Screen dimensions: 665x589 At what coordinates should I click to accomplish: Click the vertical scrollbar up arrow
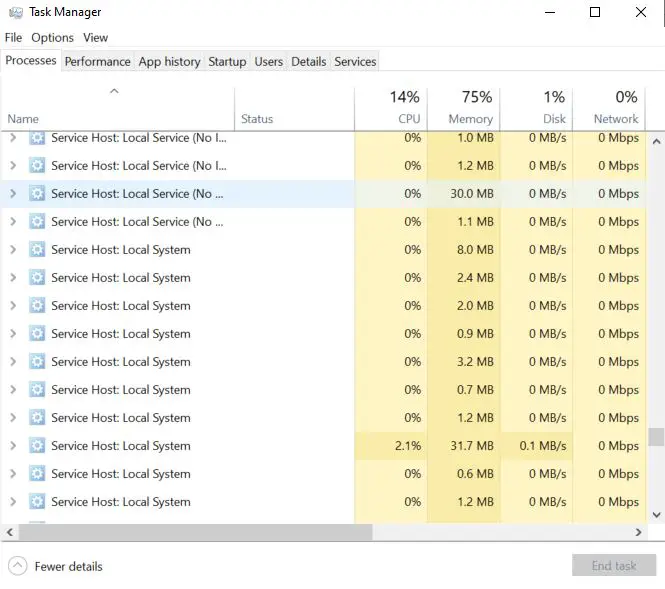(657, 142)
